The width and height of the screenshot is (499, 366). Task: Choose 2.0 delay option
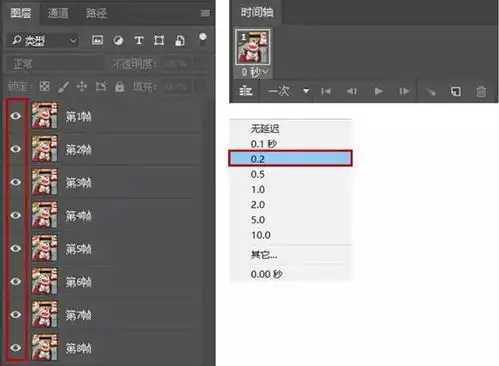290,204
